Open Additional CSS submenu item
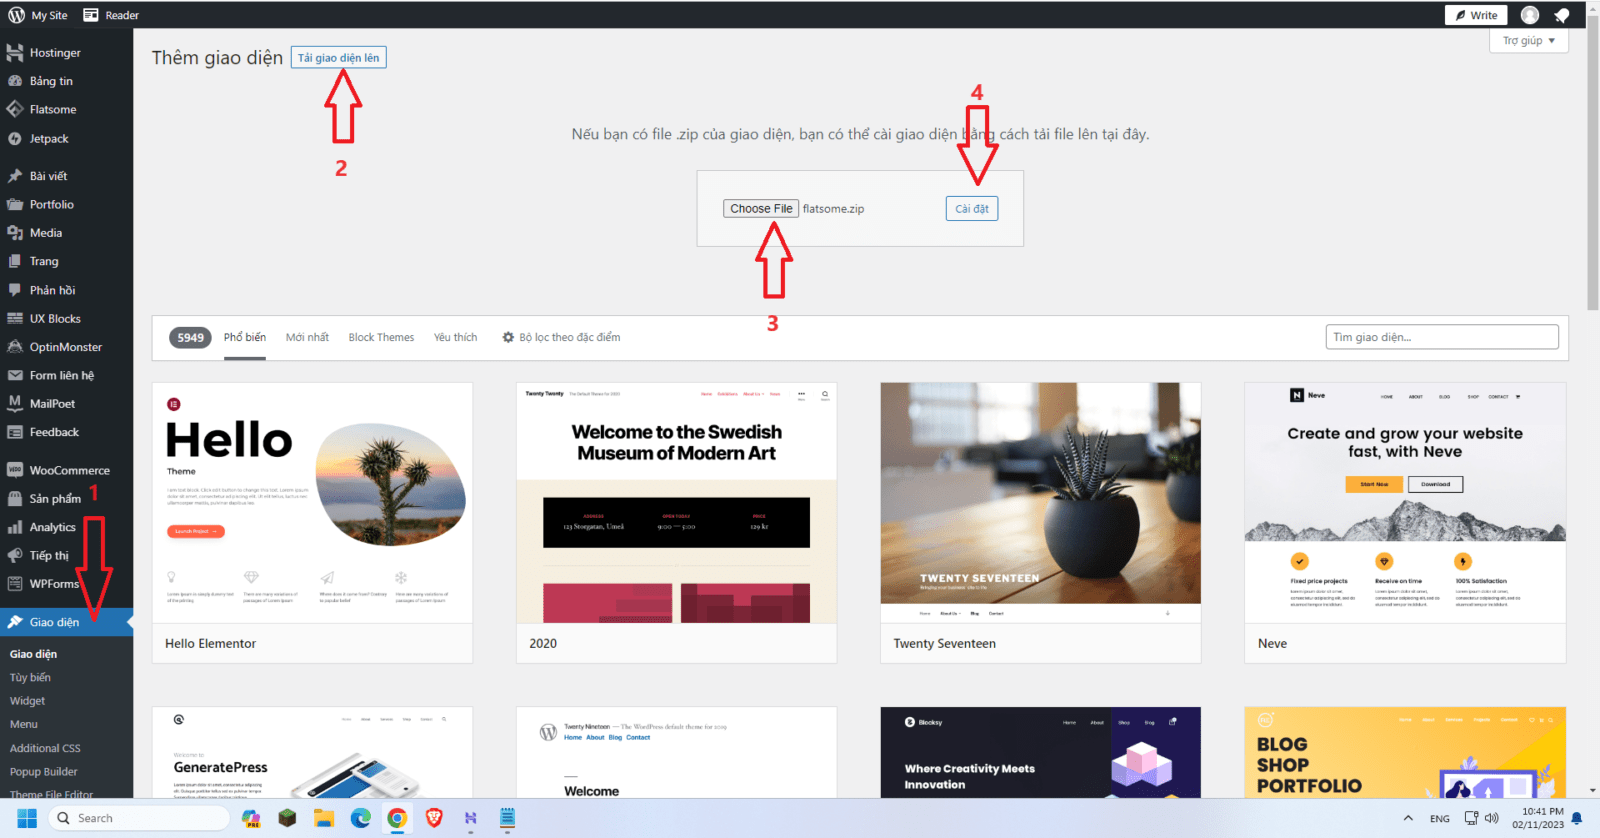The image size is (1600, 838). coord(45,748)
